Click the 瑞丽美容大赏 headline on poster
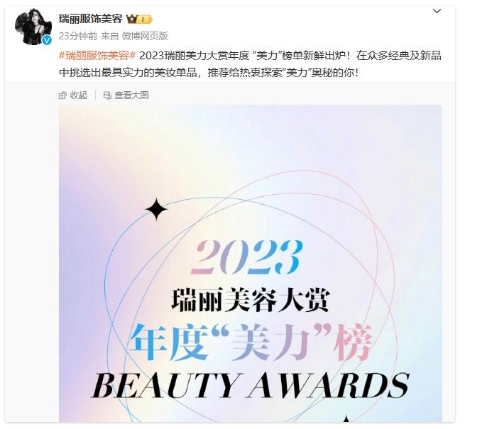 tap(250, 300)
